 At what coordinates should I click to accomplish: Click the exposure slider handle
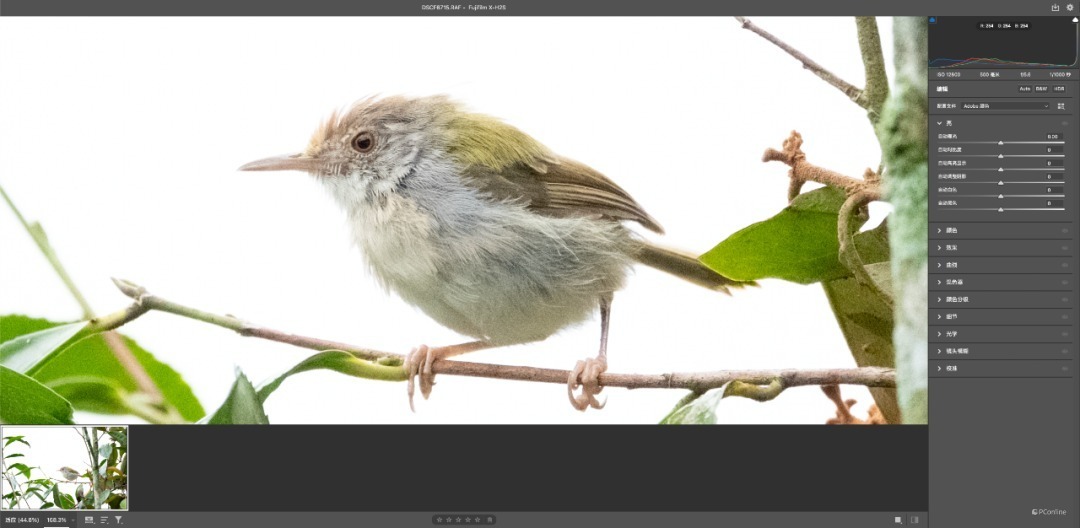tap(1000, 143)
